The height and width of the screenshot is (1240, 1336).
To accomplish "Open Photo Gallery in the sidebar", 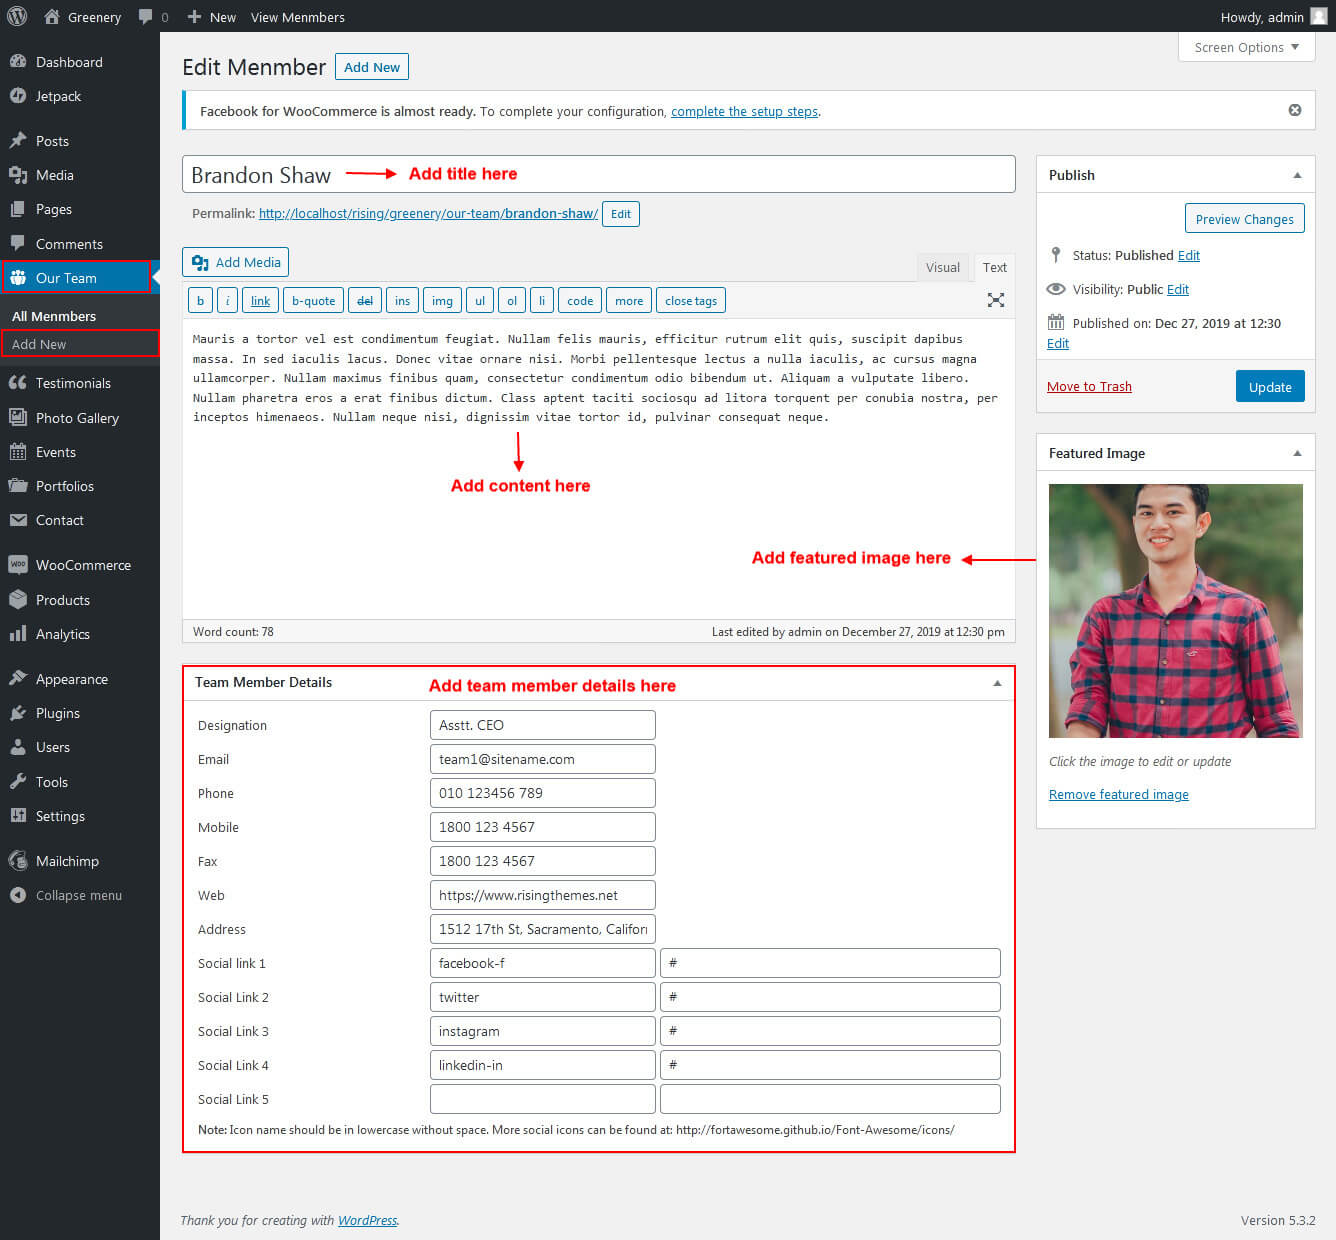I will 77,418.
